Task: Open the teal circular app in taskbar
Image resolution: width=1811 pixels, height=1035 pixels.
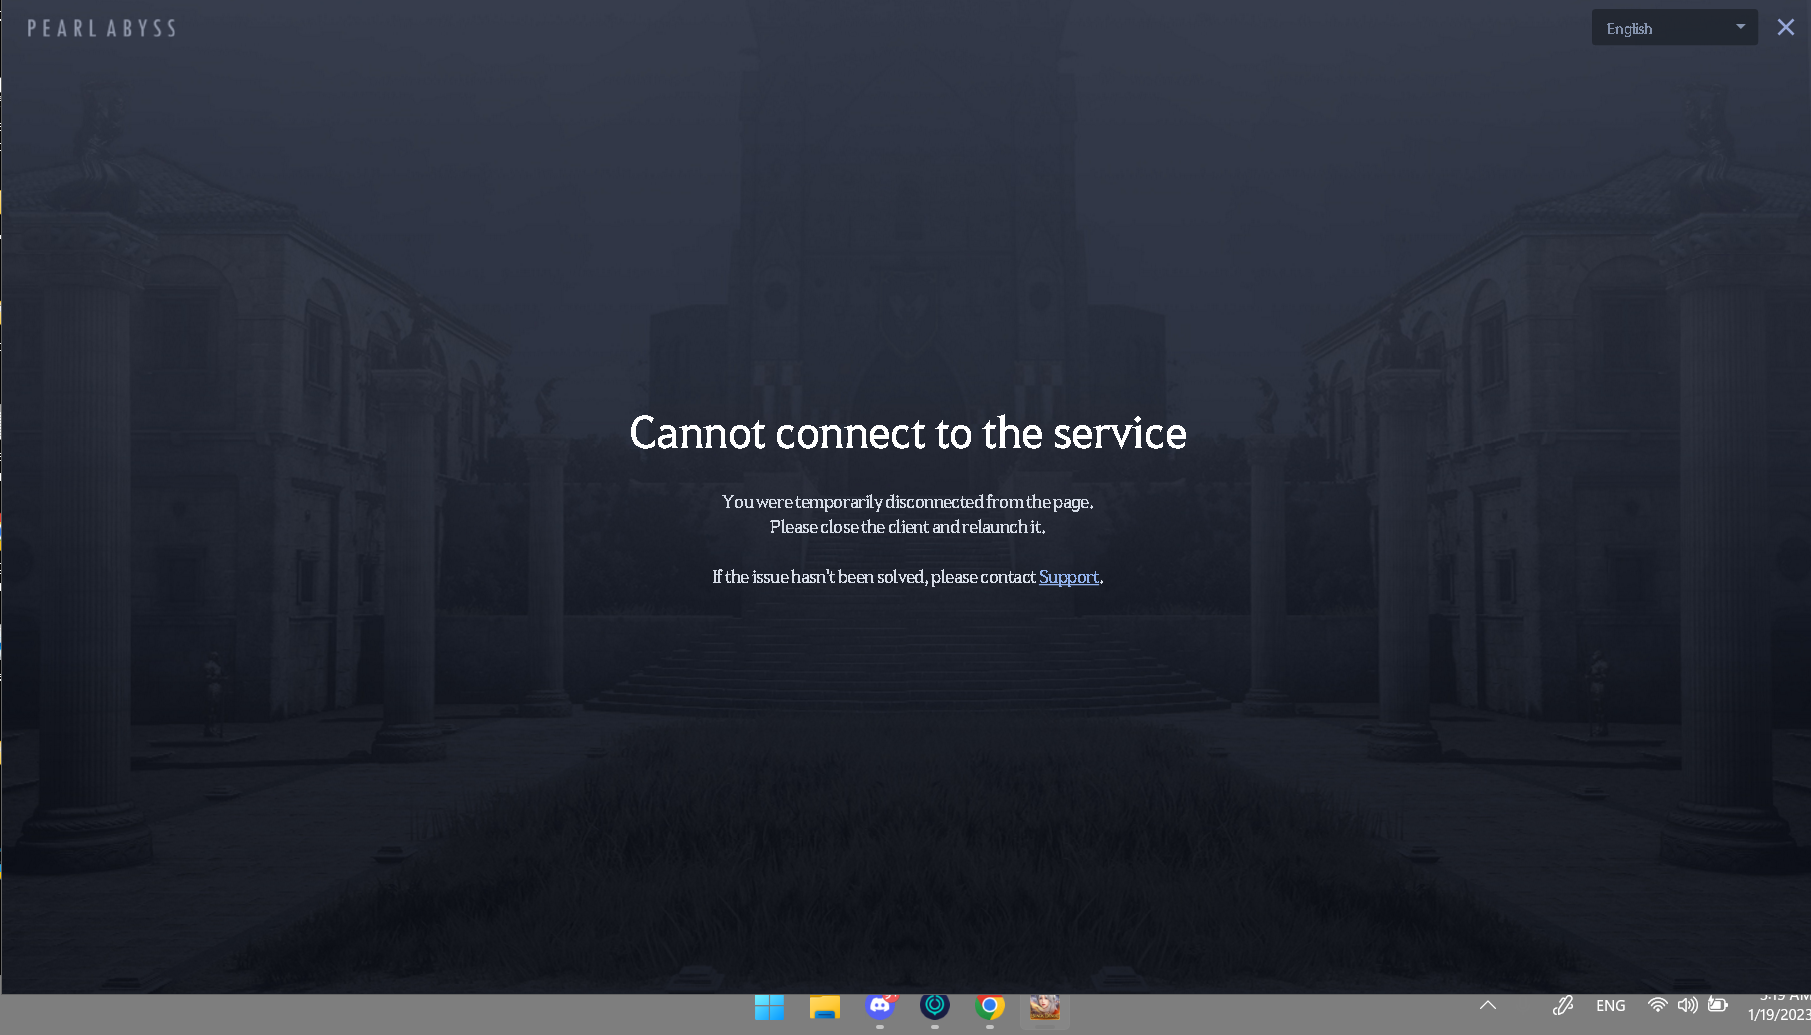Action: click(935, 1006)
